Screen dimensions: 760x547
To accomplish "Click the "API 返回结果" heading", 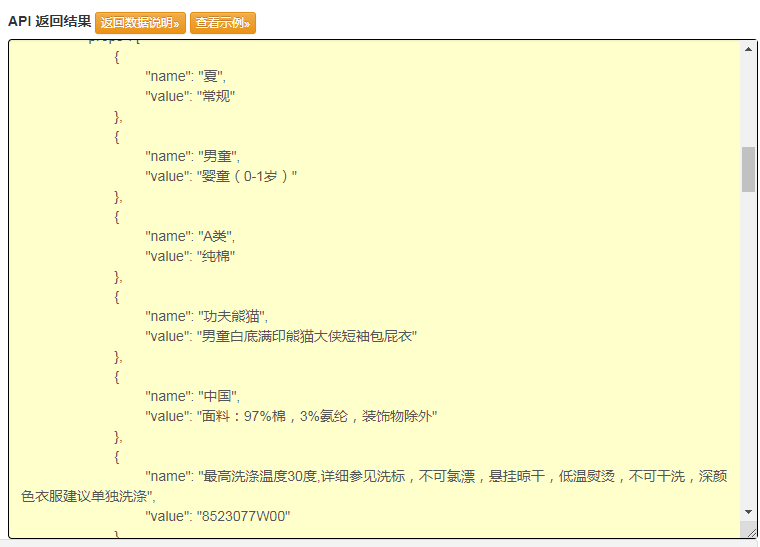I will click(x=49, y=21).
